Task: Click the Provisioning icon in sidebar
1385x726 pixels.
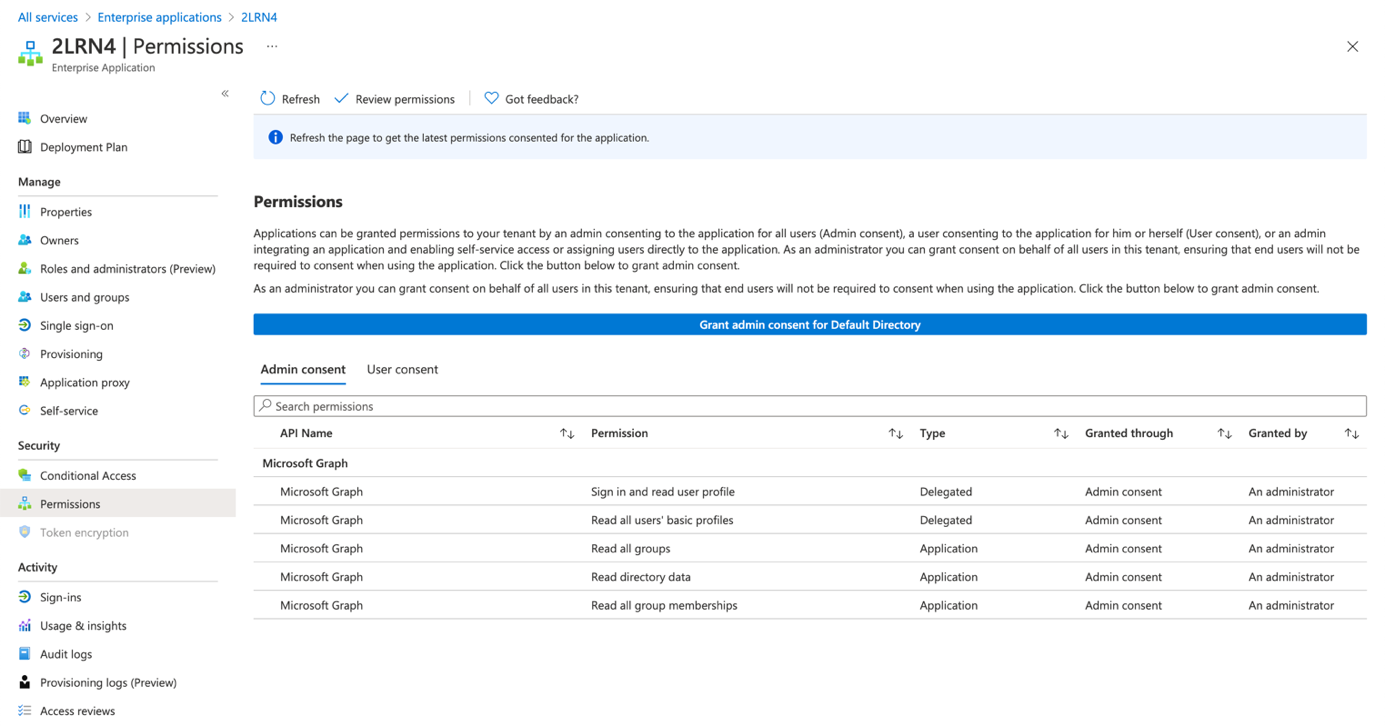Action: click(25, 353)
